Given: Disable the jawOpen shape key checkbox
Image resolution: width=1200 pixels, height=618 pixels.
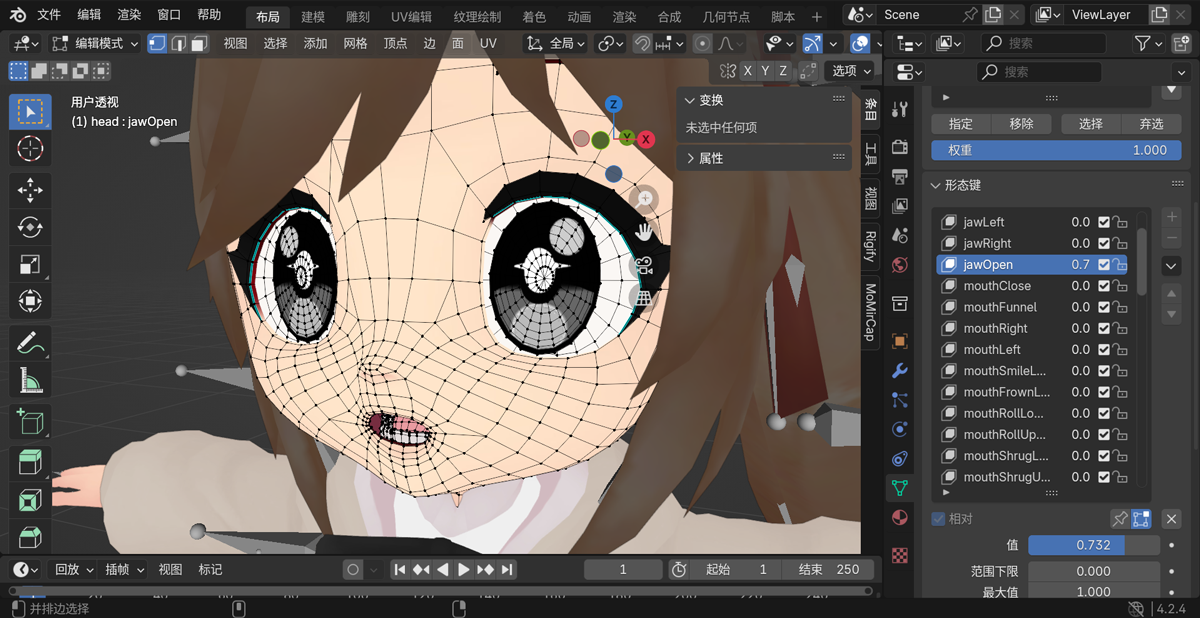Looking at the screenshot, I should tap(1104, 265).
